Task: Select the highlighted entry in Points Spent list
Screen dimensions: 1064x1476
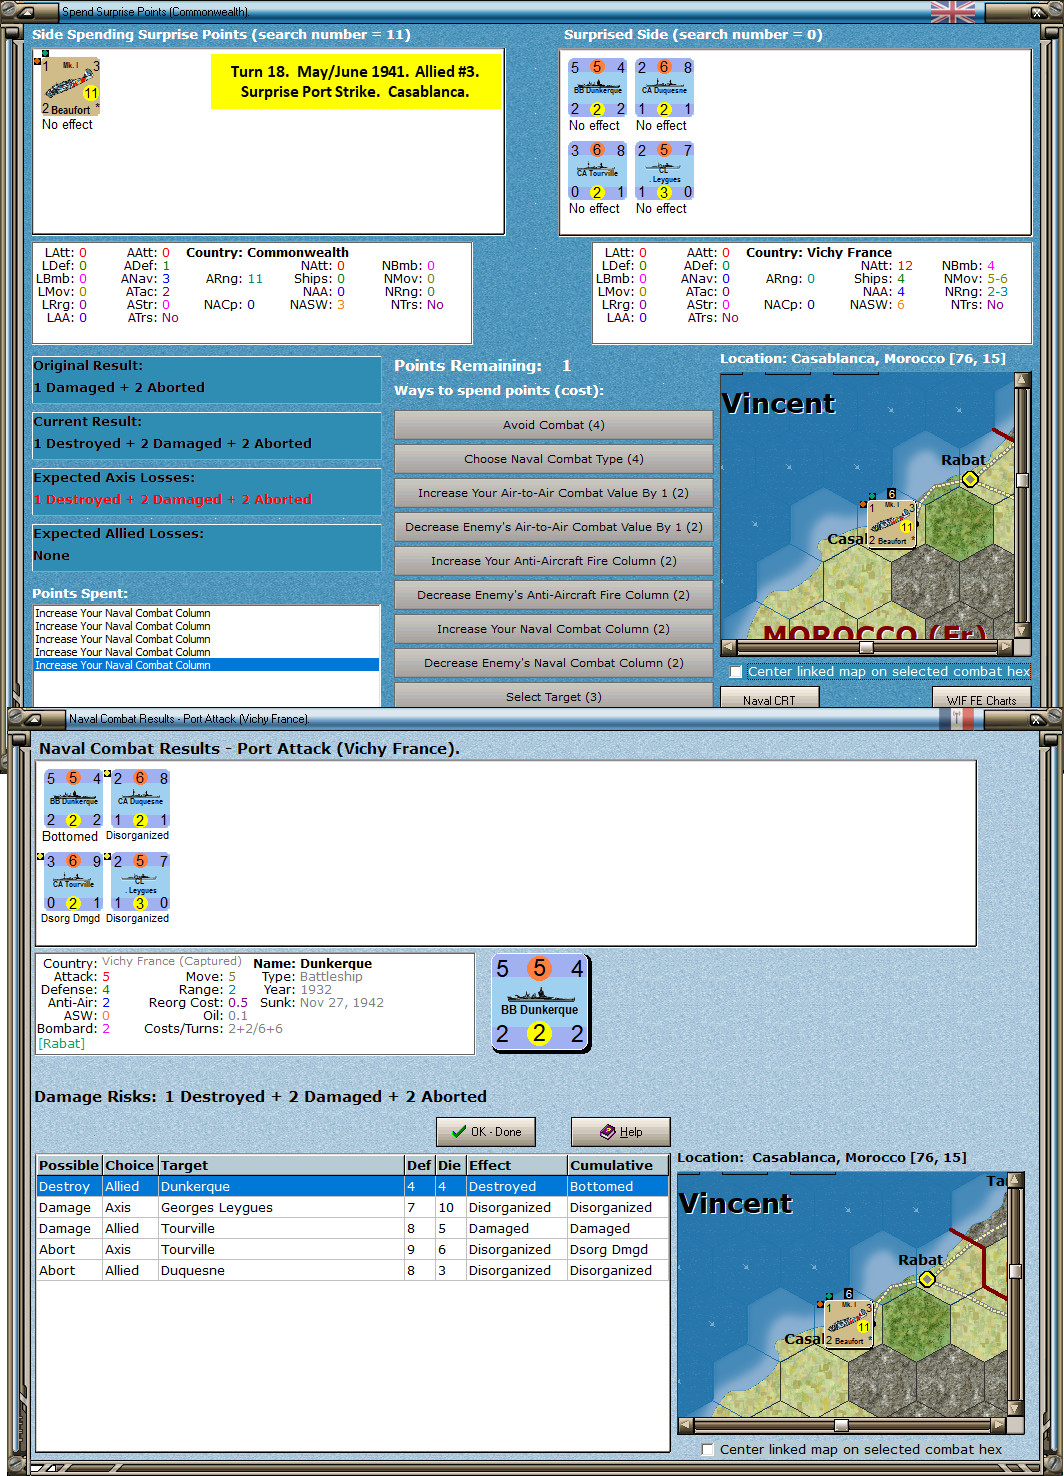Action: coord(207,665)
